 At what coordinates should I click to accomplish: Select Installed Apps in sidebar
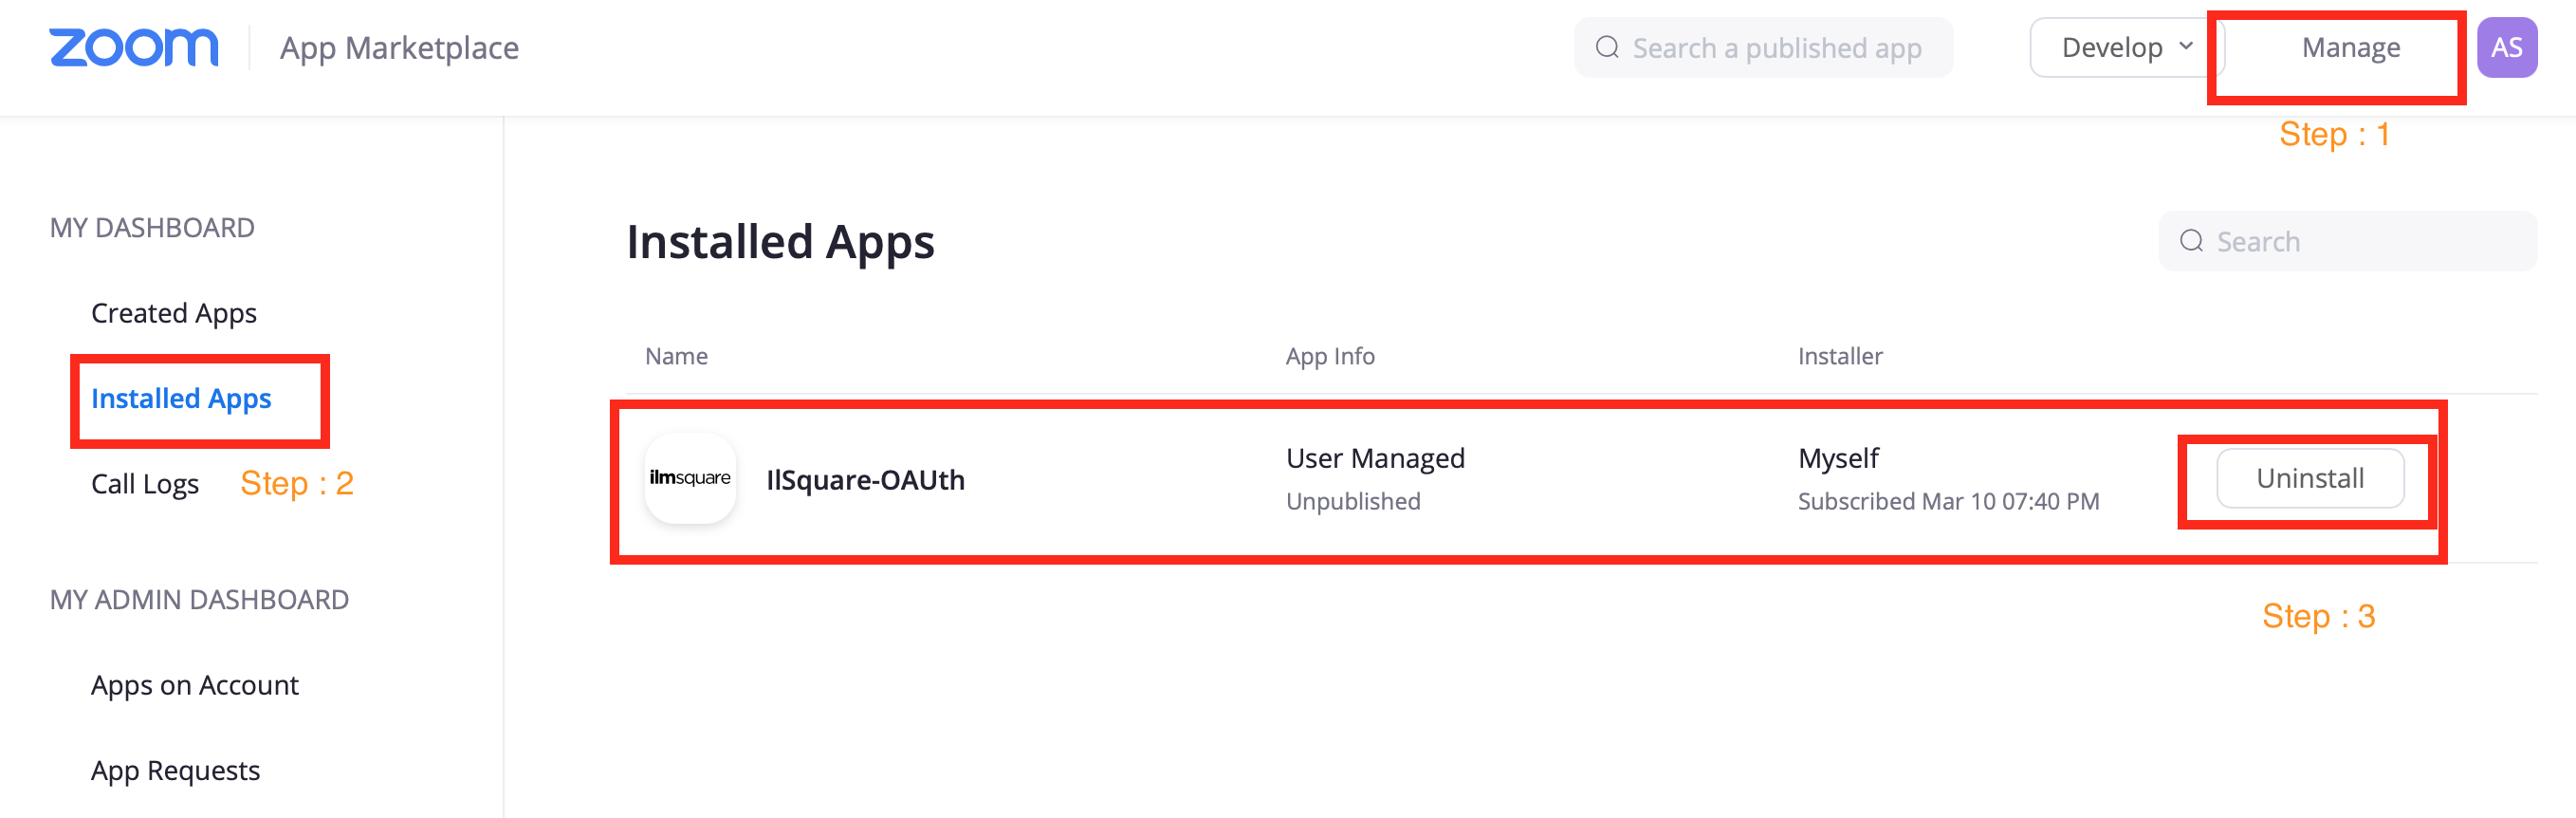181,398
